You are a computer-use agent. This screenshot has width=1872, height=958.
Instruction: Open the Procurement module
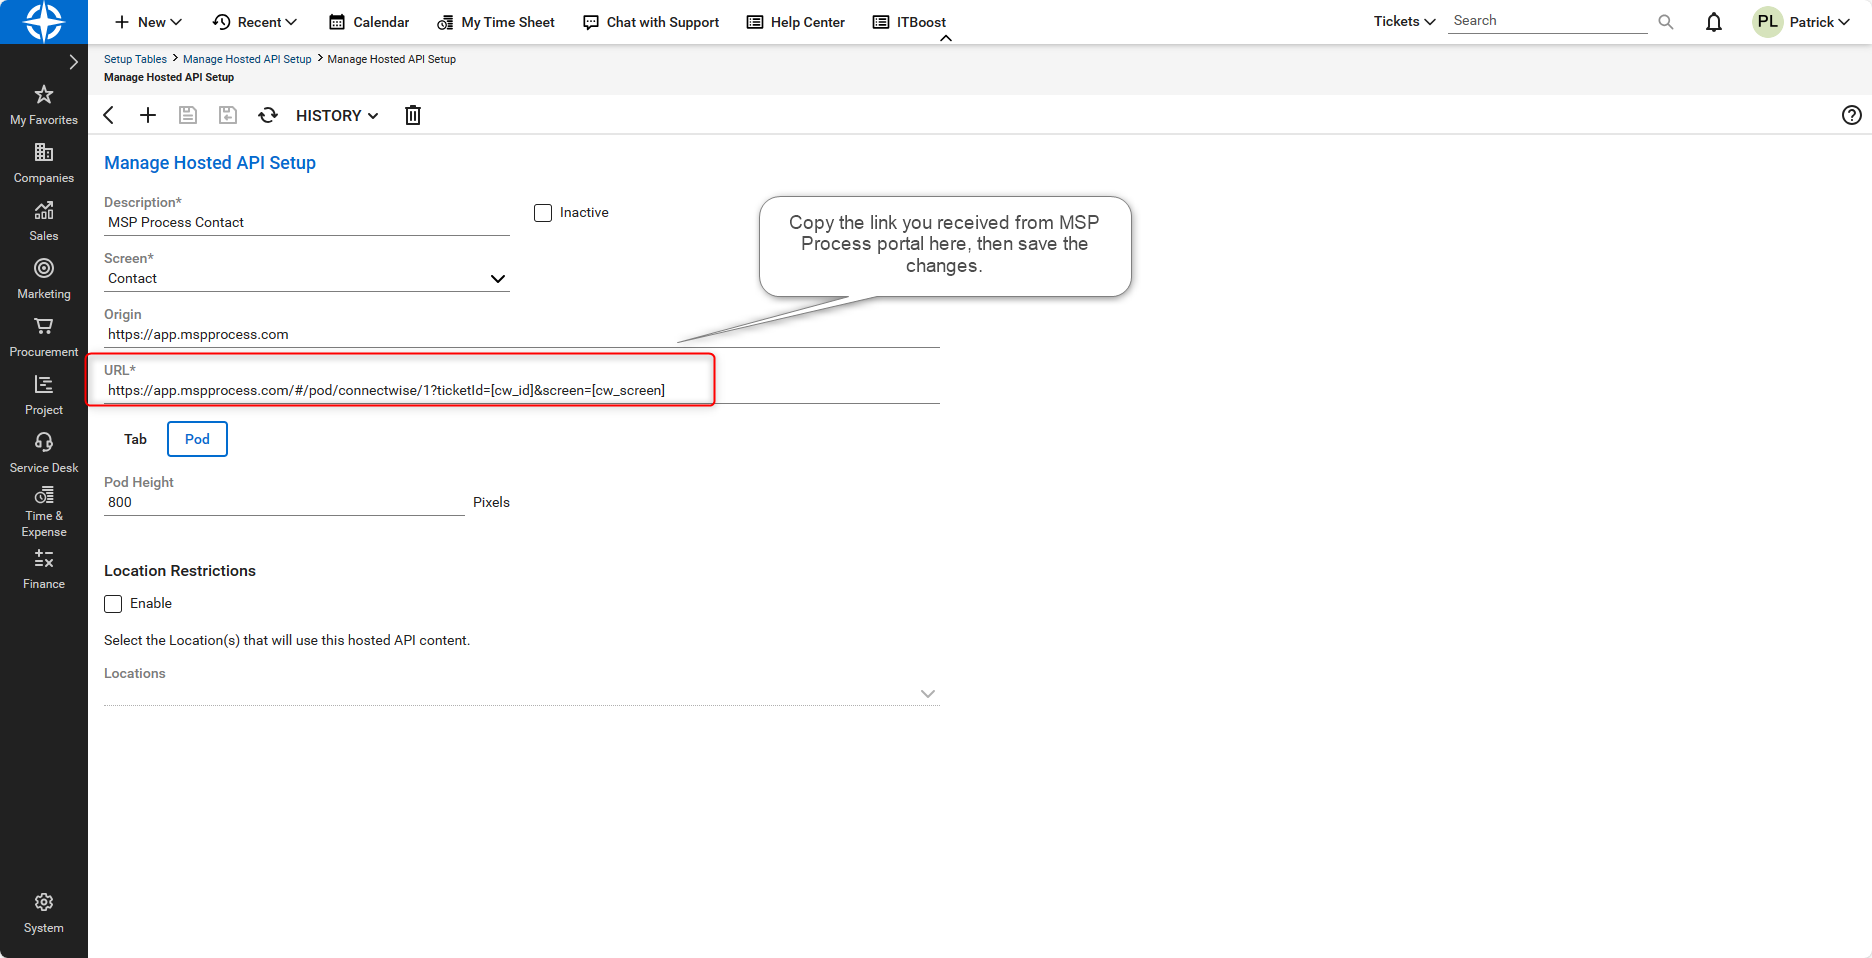tap(44, 338)
